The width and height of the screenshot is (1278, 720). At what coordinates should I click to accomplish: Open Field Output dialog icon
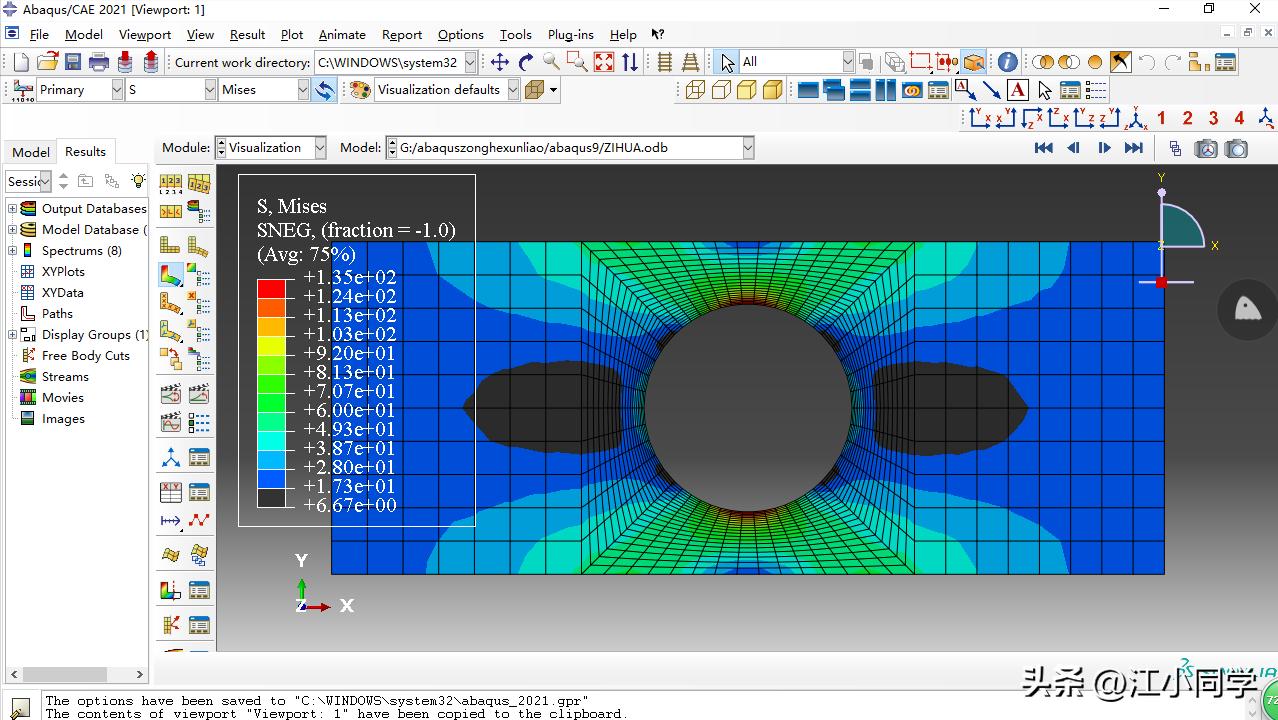tap(22, 90)
